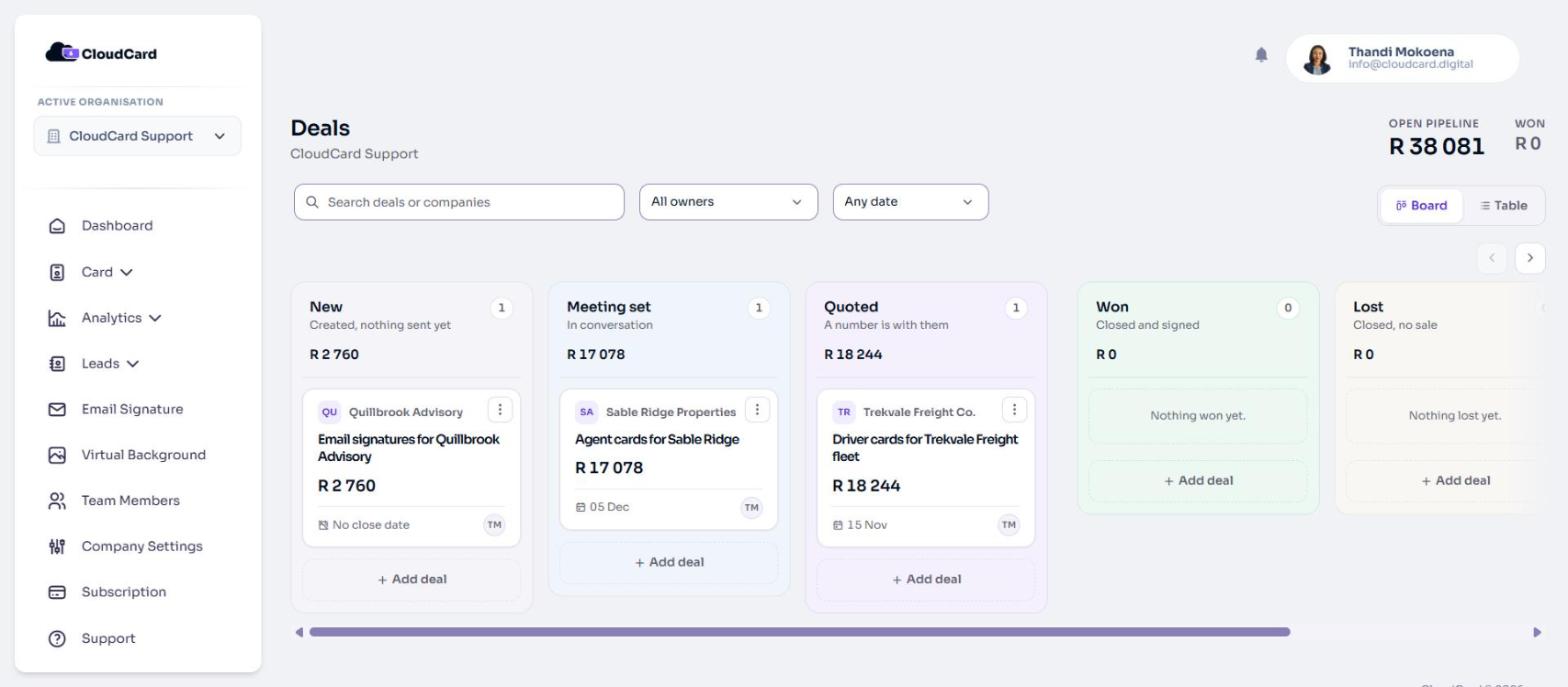Open Virtual Background page
The height and width of the screenshot is (687, 1568).
point(127,455)
